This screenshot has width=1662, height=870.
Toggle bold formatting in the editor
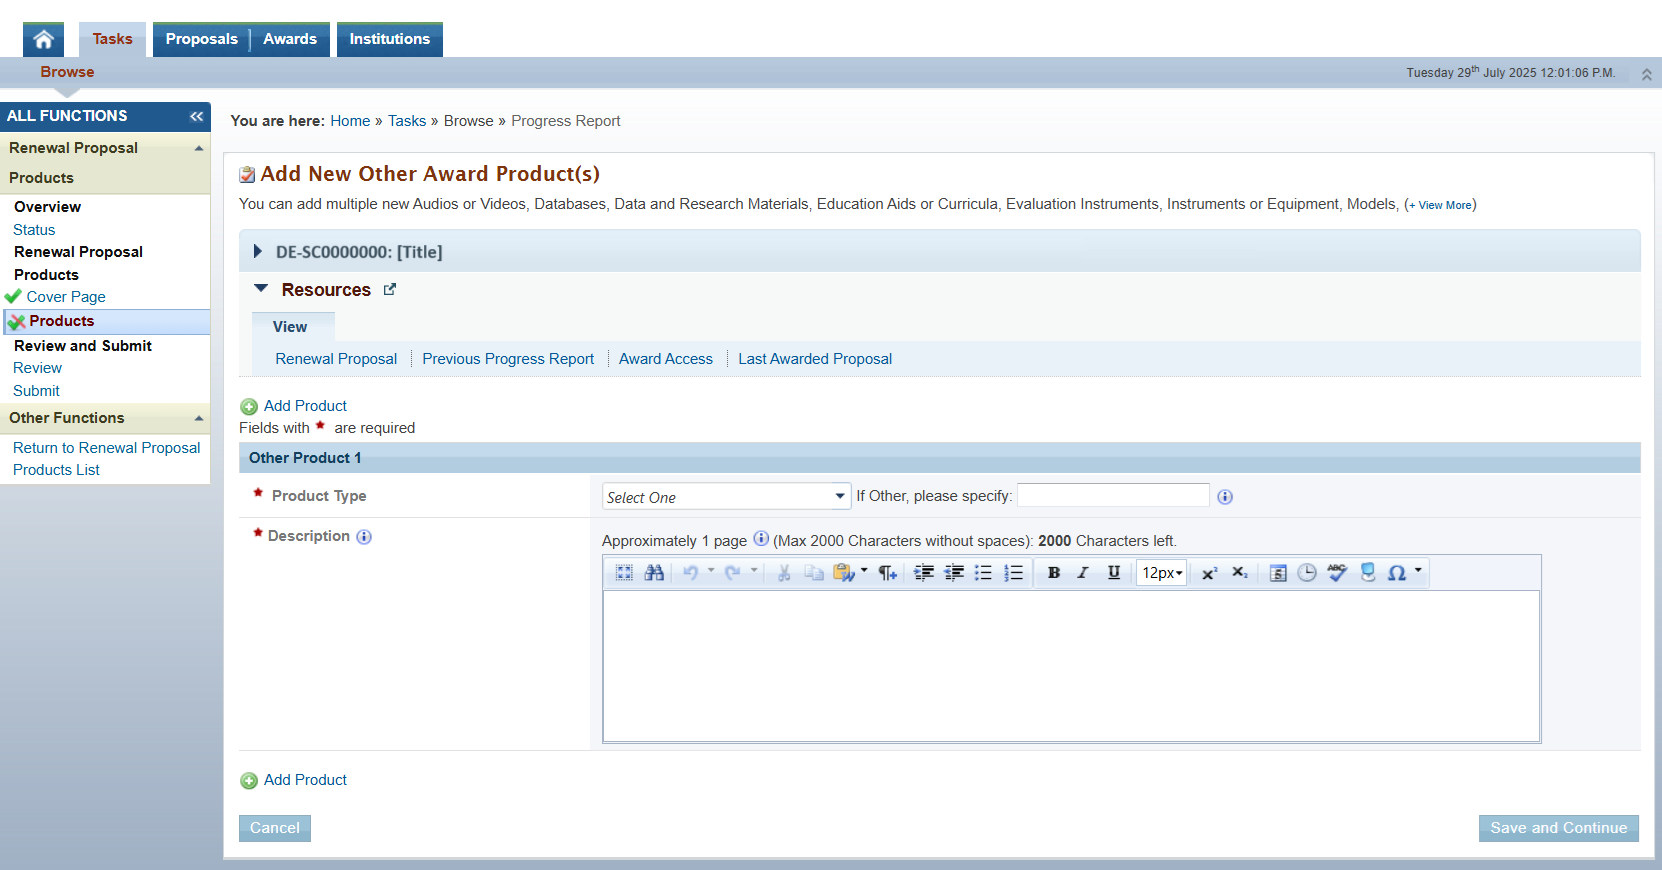[x=1053, y=573]
